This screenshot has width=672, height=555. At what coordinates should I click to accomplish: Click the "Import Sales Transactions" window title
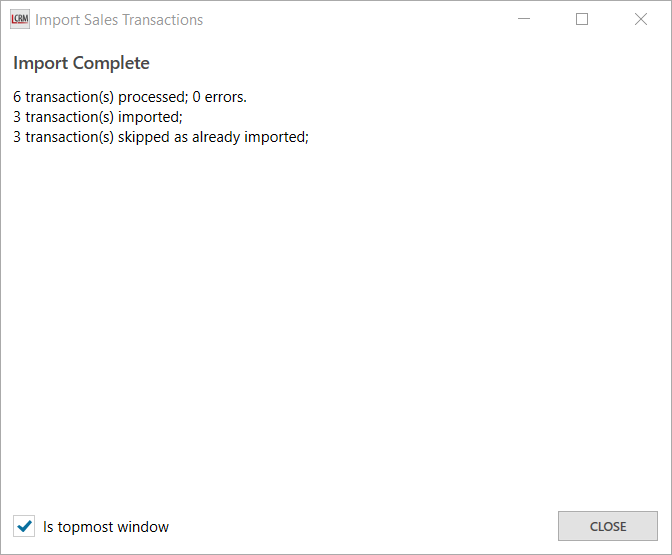pyautogui.click(x=119, y=20)
